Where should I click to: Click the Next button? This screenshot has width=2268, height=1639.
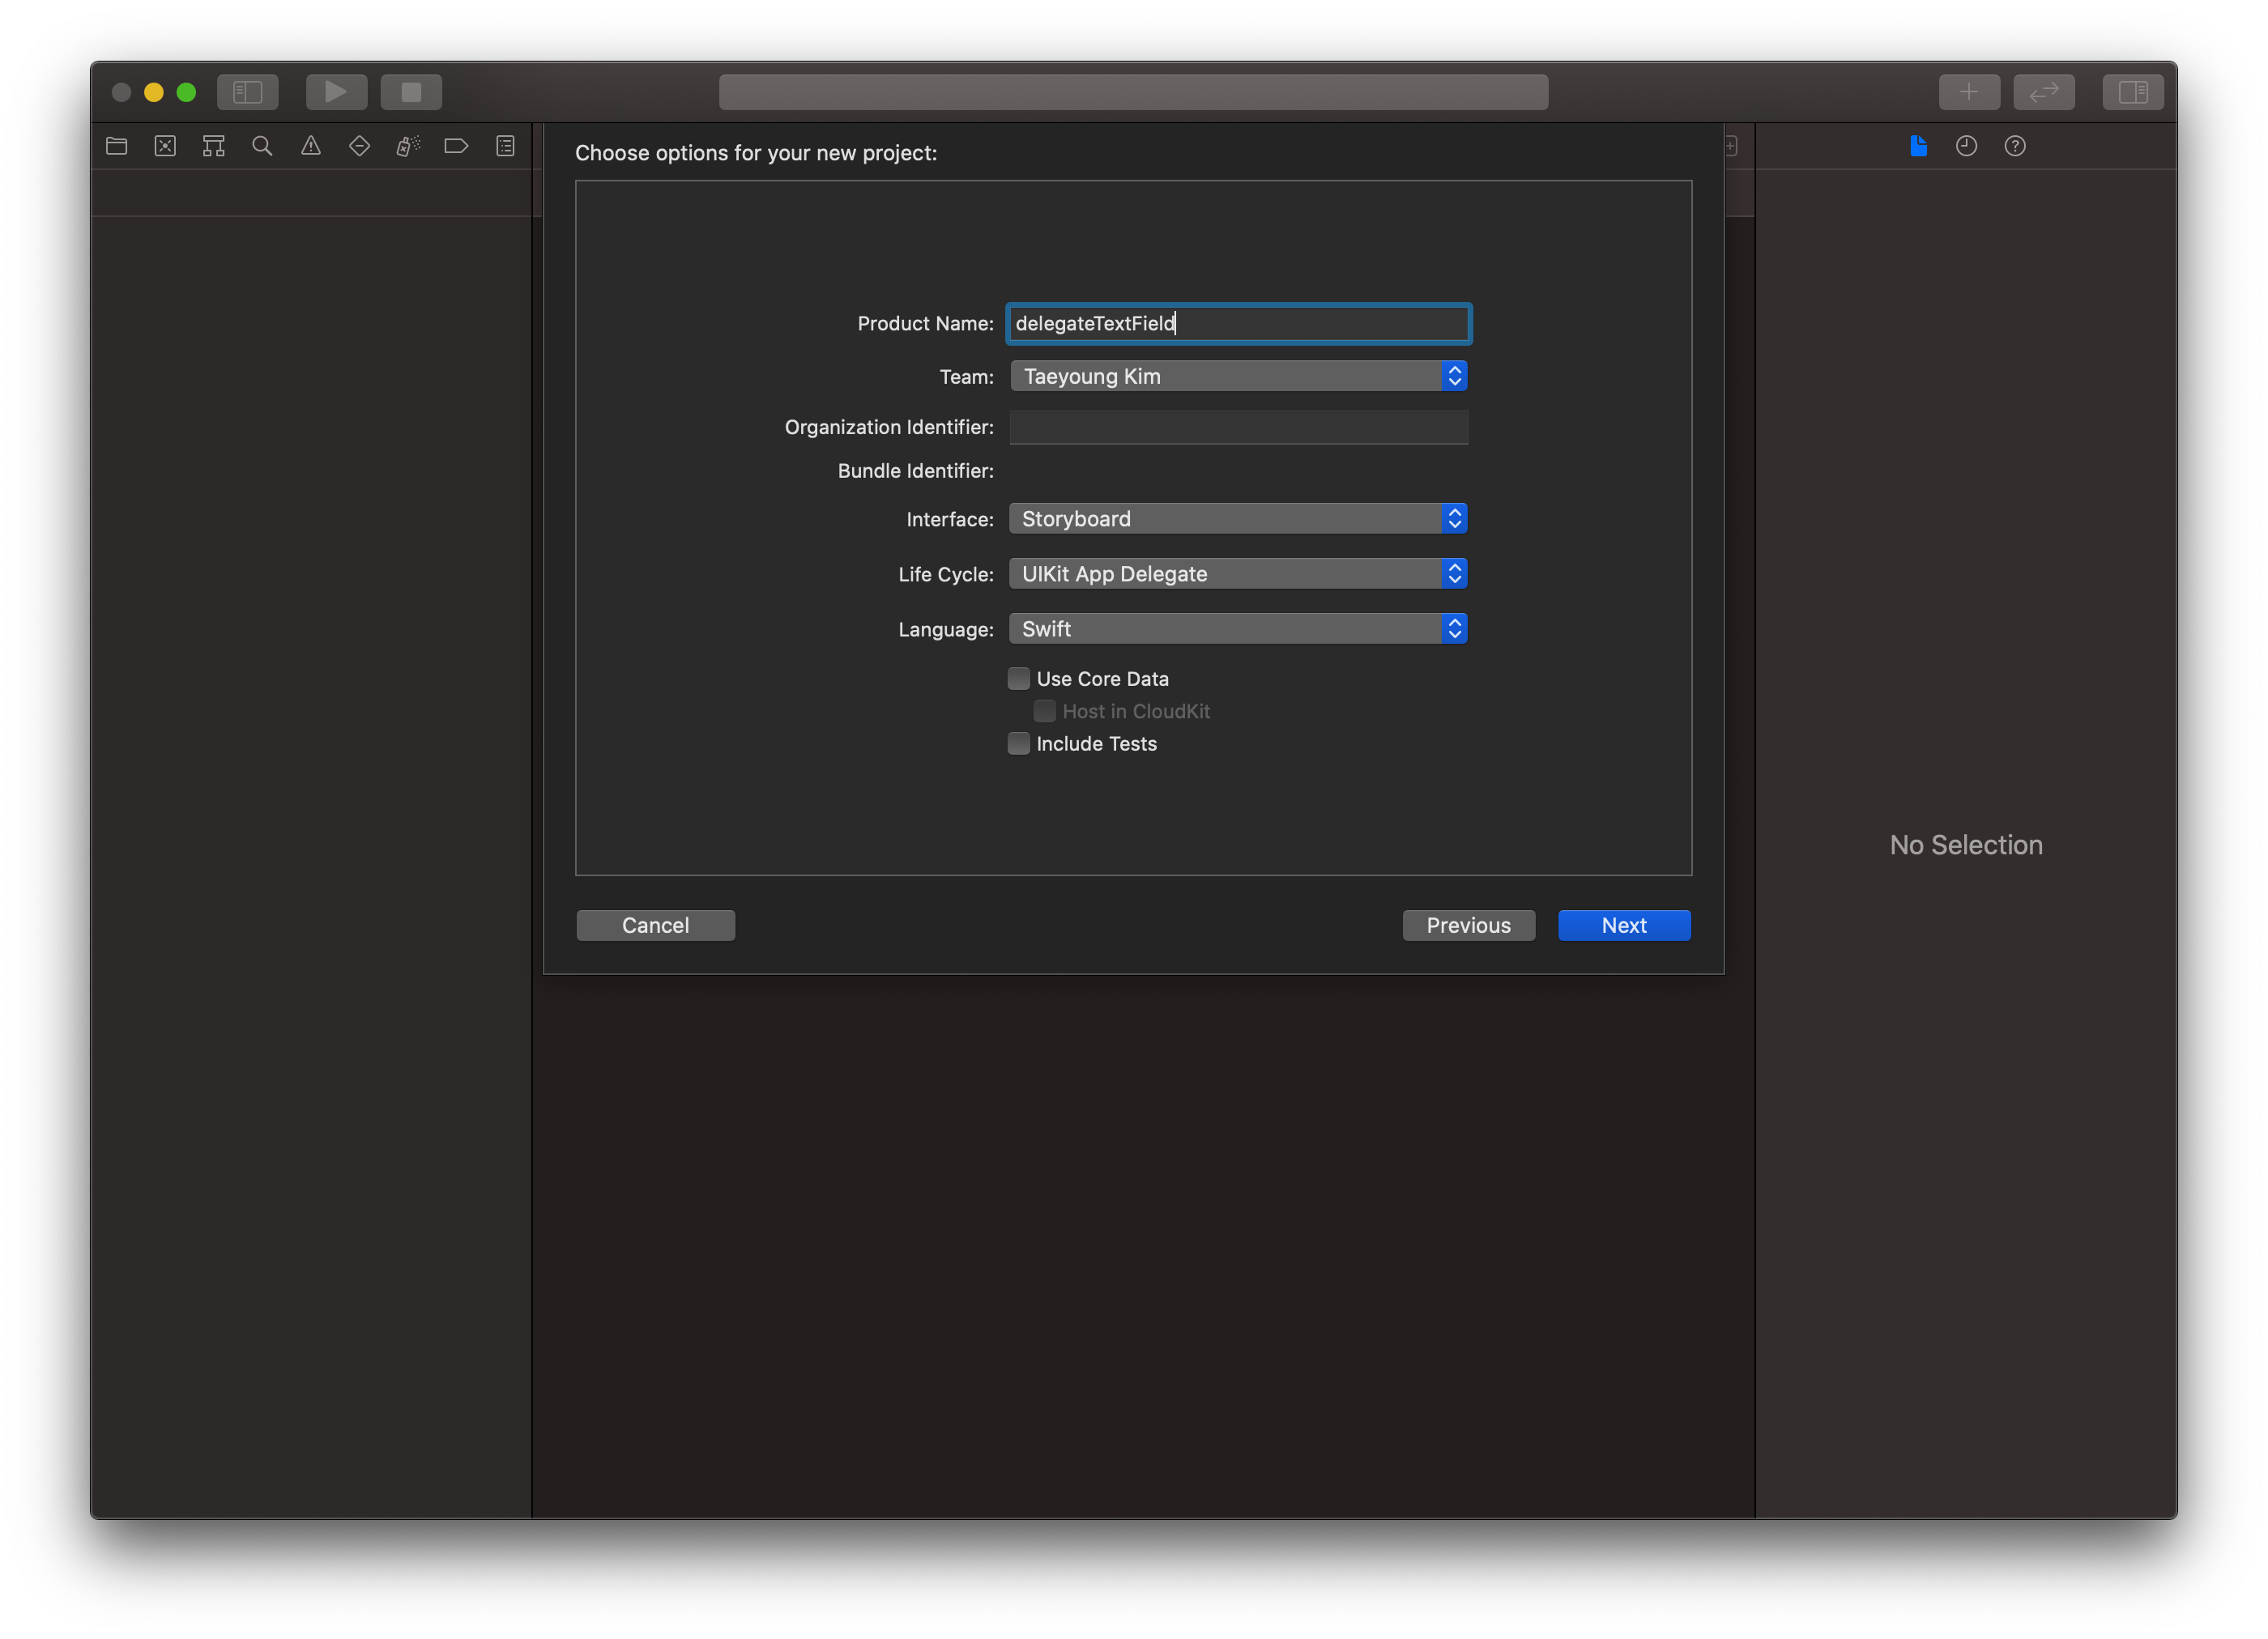coord(1624,925)
